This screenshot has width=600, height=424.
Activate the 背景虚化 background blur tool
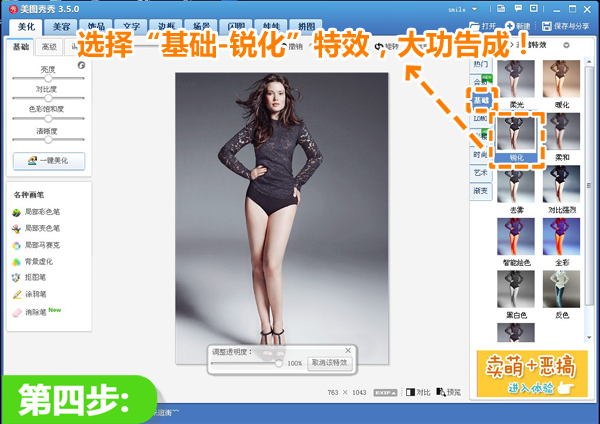point(33,262)
